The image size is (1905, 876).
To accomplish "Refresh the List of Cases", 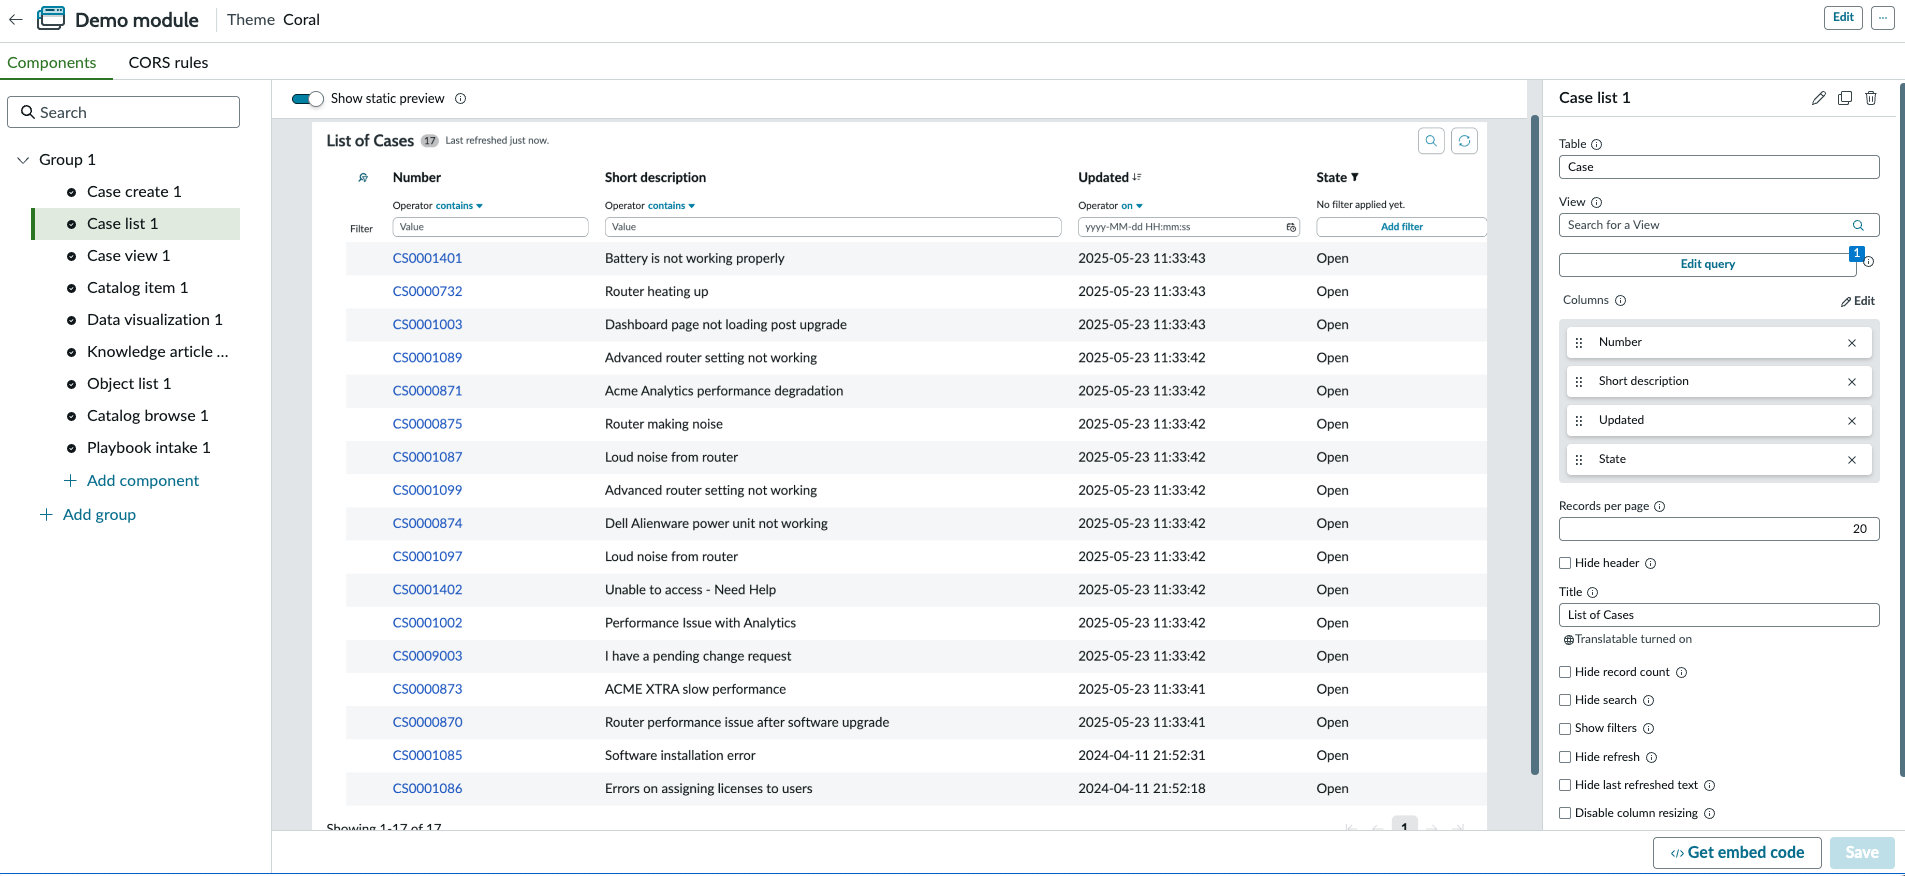I will click(1464, 141).
